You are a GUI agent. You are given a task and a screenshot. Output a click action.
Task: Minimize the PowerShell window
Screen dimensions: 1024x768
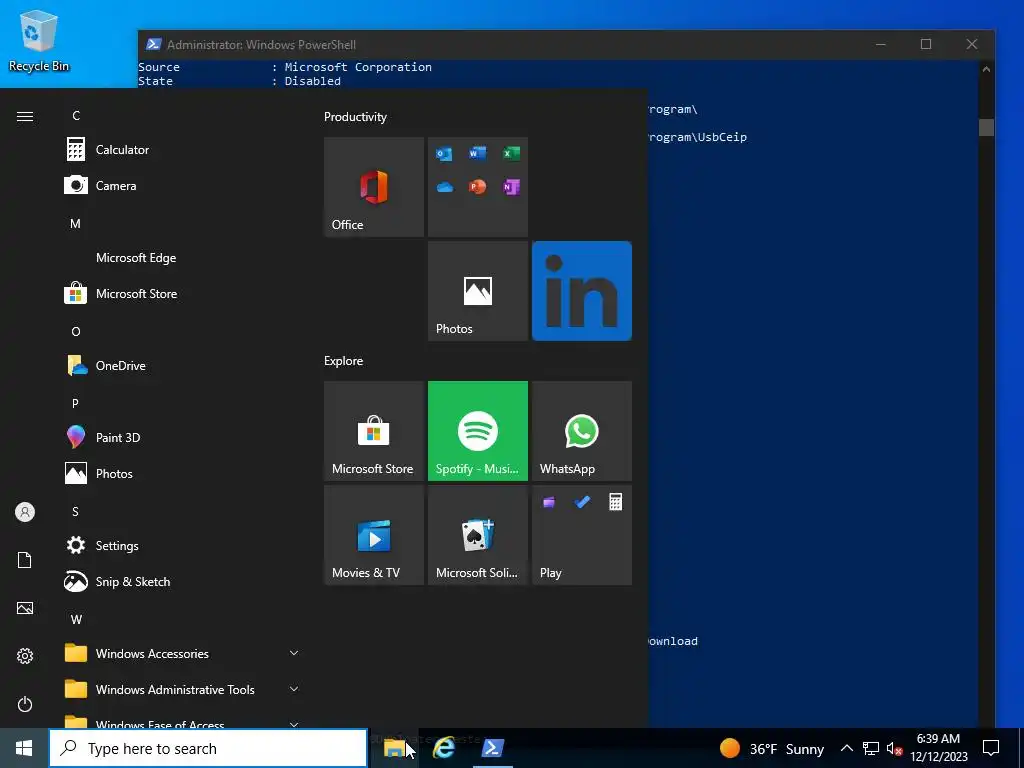[x=881, y=44]
